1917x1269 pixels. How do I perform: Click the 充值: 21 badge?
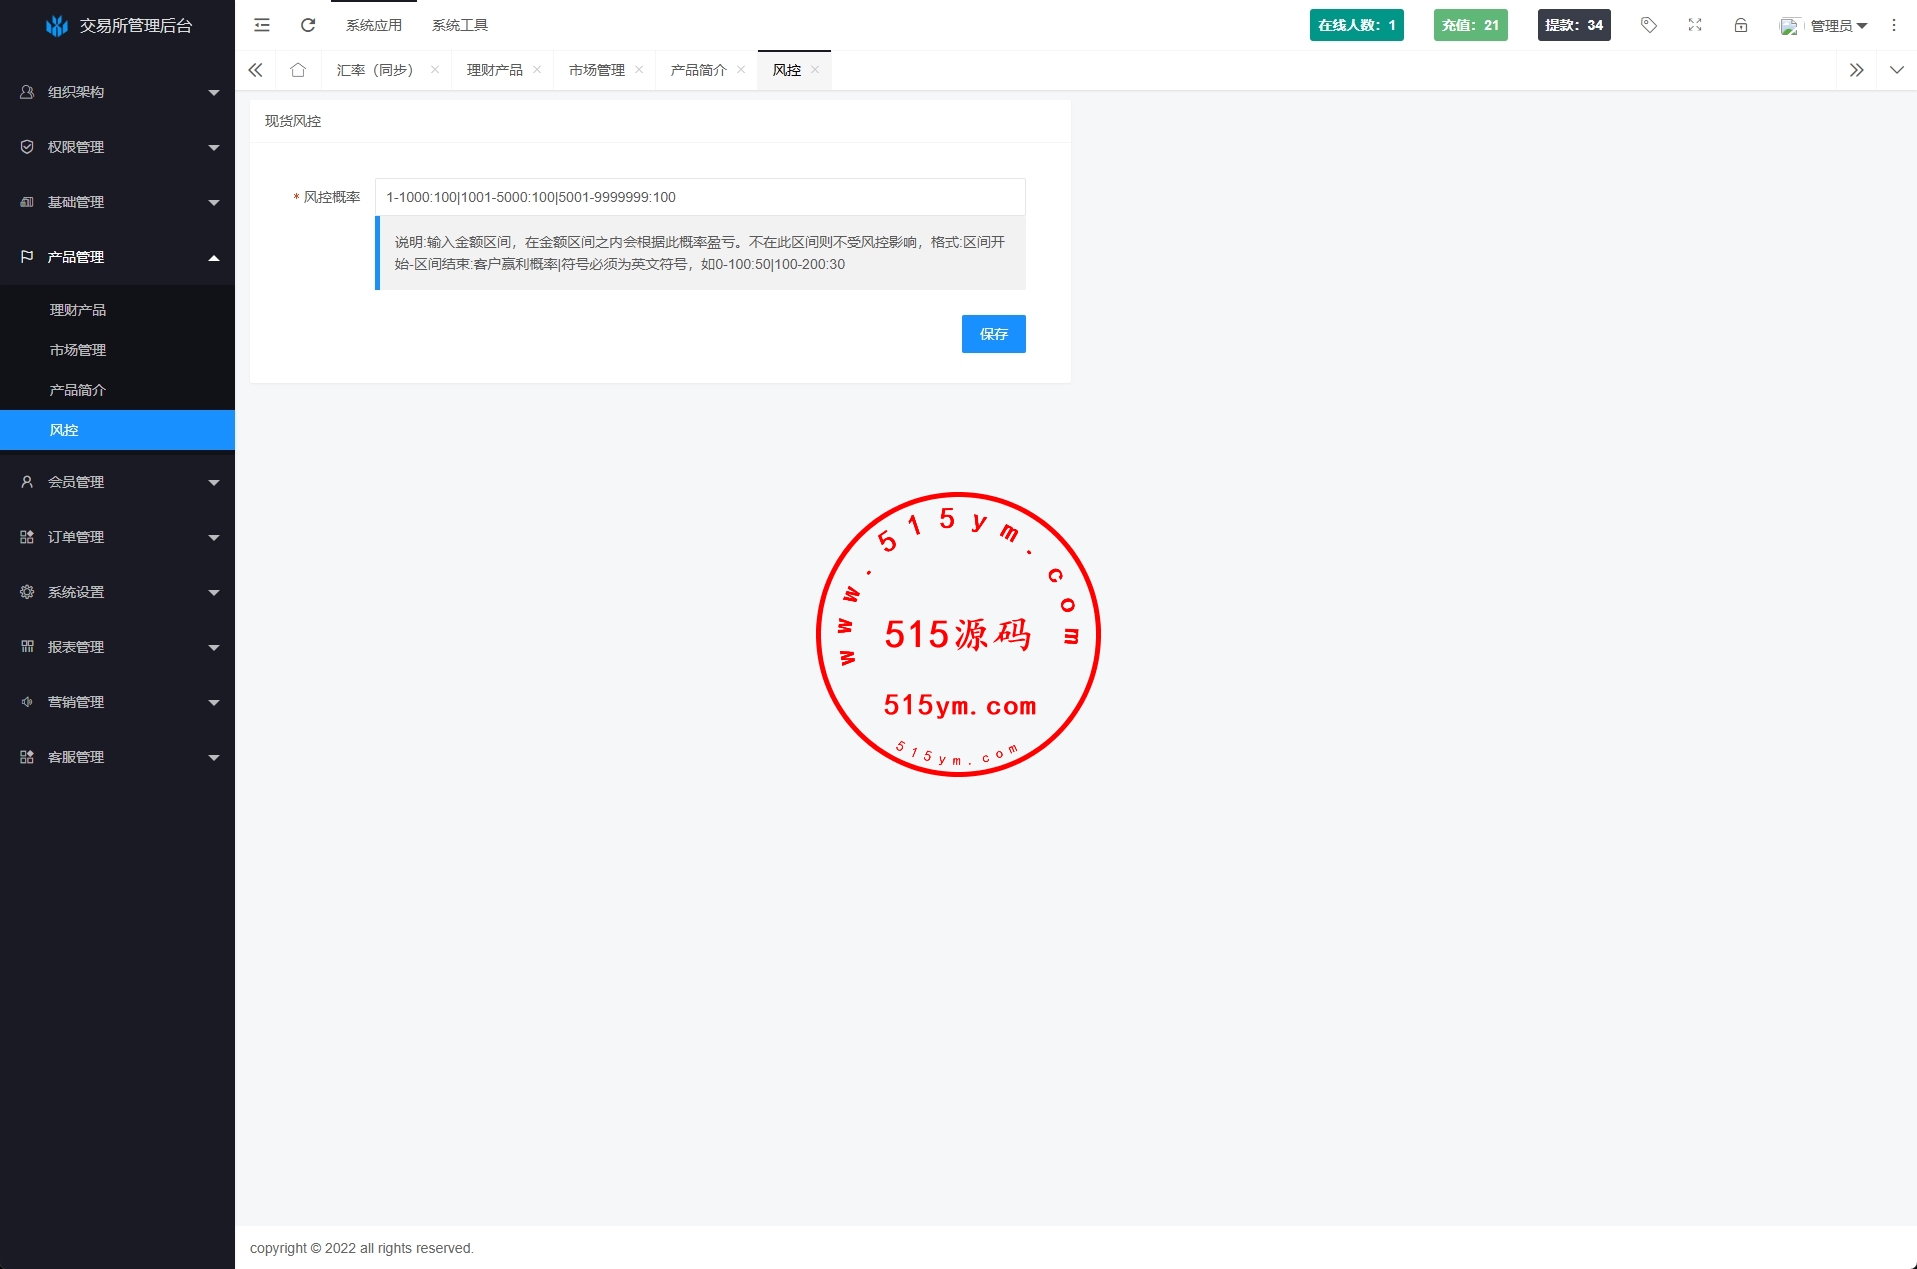[1470, 25]
